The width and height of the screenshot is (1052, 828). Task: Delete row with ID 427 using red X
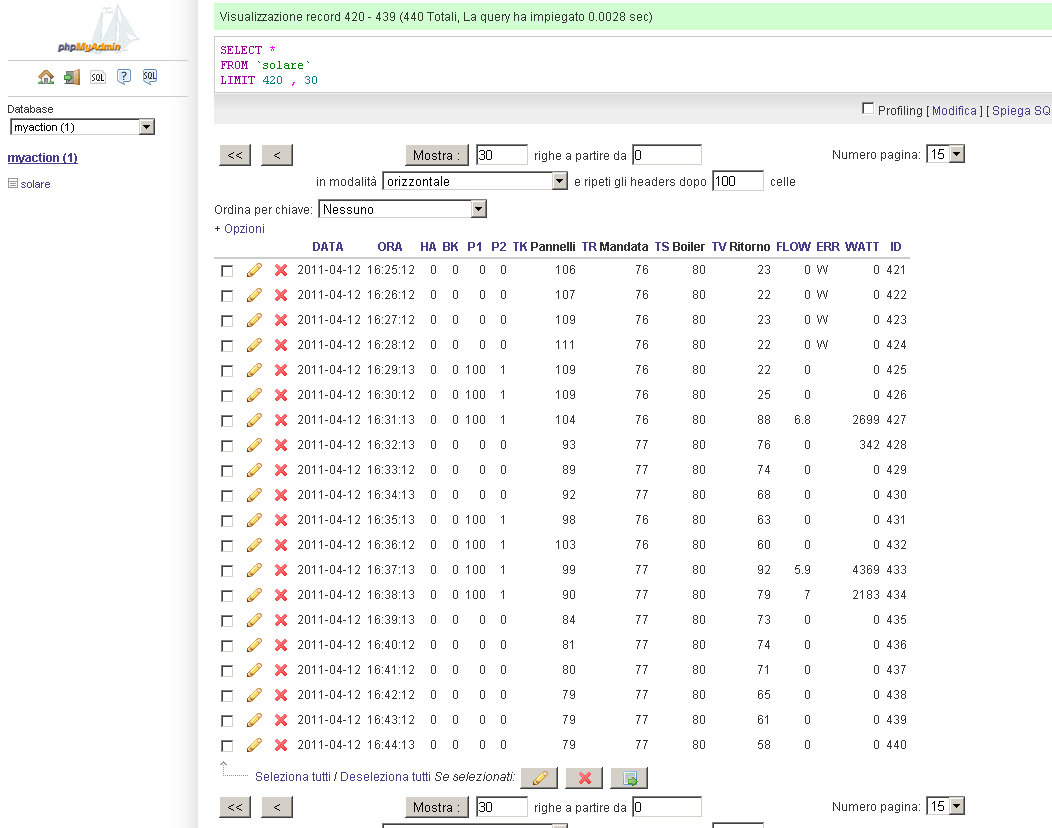[281, 420]
